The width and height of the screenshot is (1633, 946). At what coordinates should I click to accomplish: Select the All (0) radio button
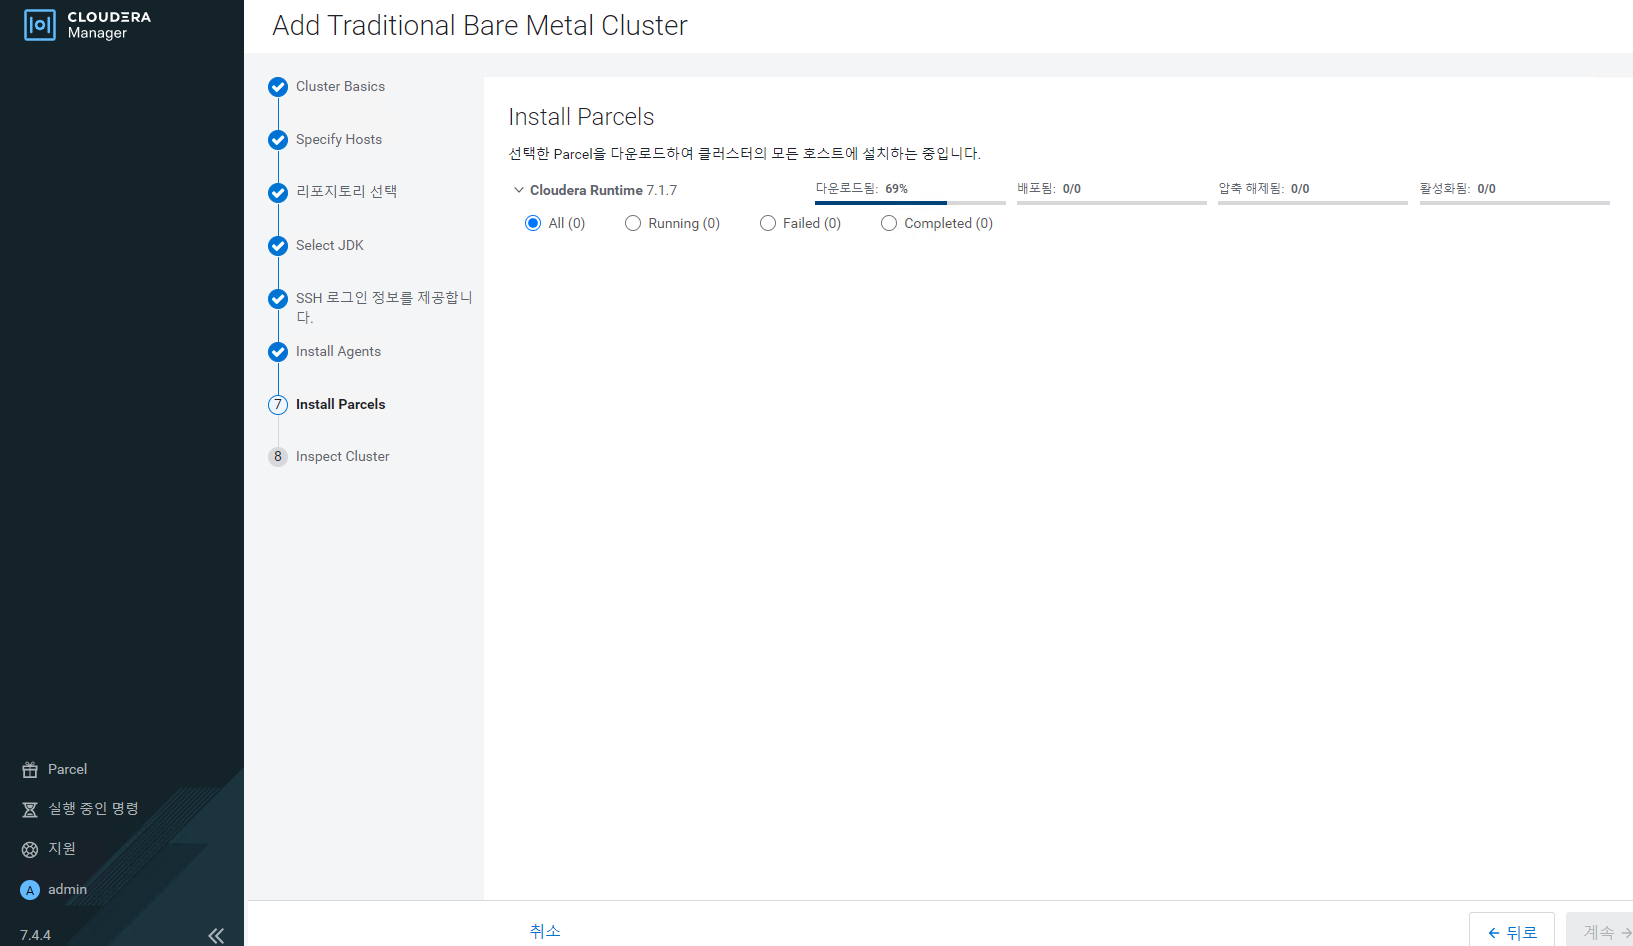click(533, 223)
